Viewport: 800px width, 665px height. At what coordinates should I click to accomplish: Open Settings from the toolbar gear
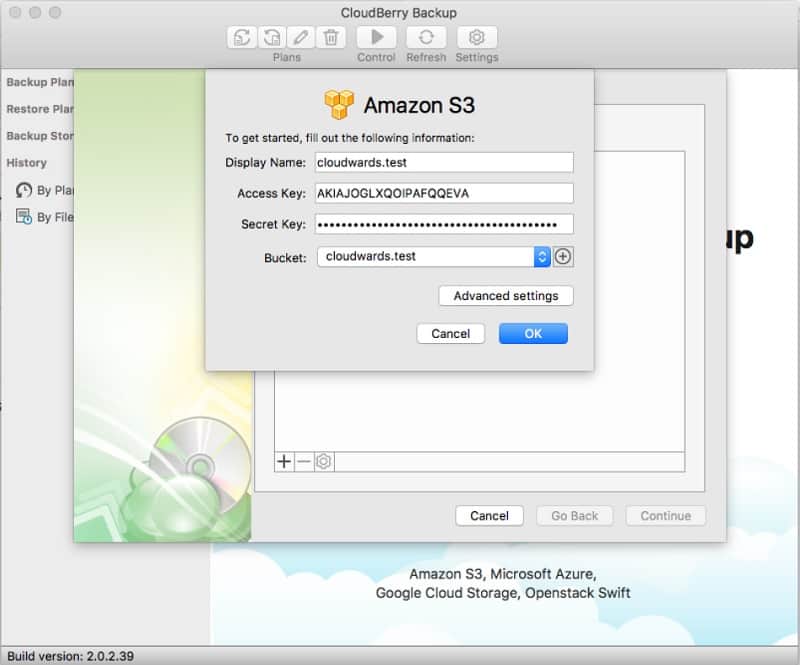(x=477, y=37)
